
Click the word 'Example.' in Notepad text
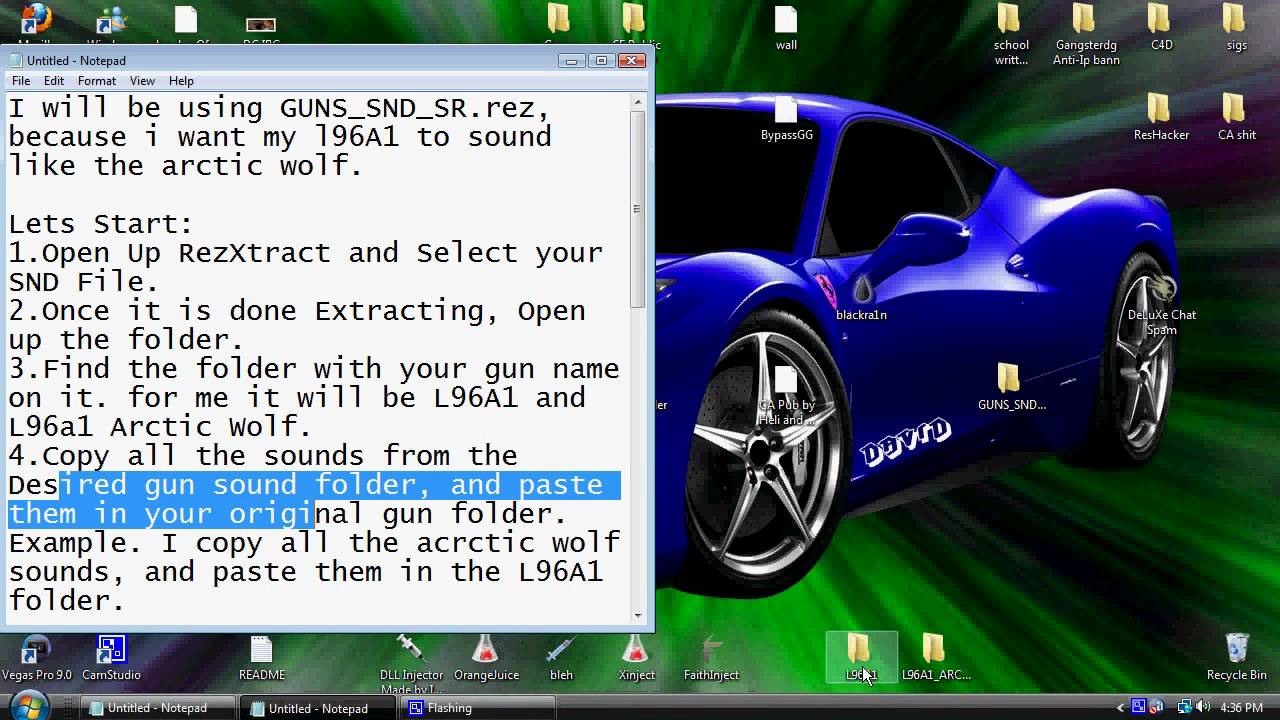pyautogui.click(x=75, y=543)
